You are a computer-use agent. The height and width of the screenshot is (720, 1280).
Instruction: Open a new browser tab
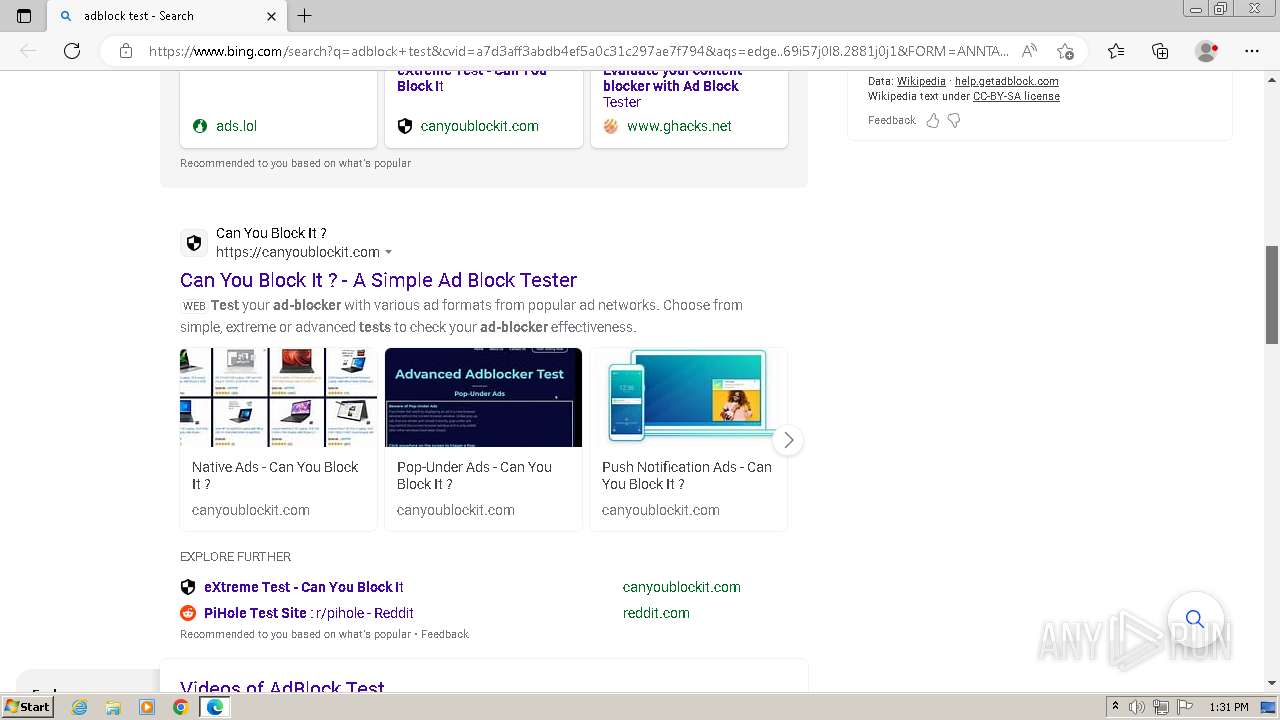tap(305, 16)
